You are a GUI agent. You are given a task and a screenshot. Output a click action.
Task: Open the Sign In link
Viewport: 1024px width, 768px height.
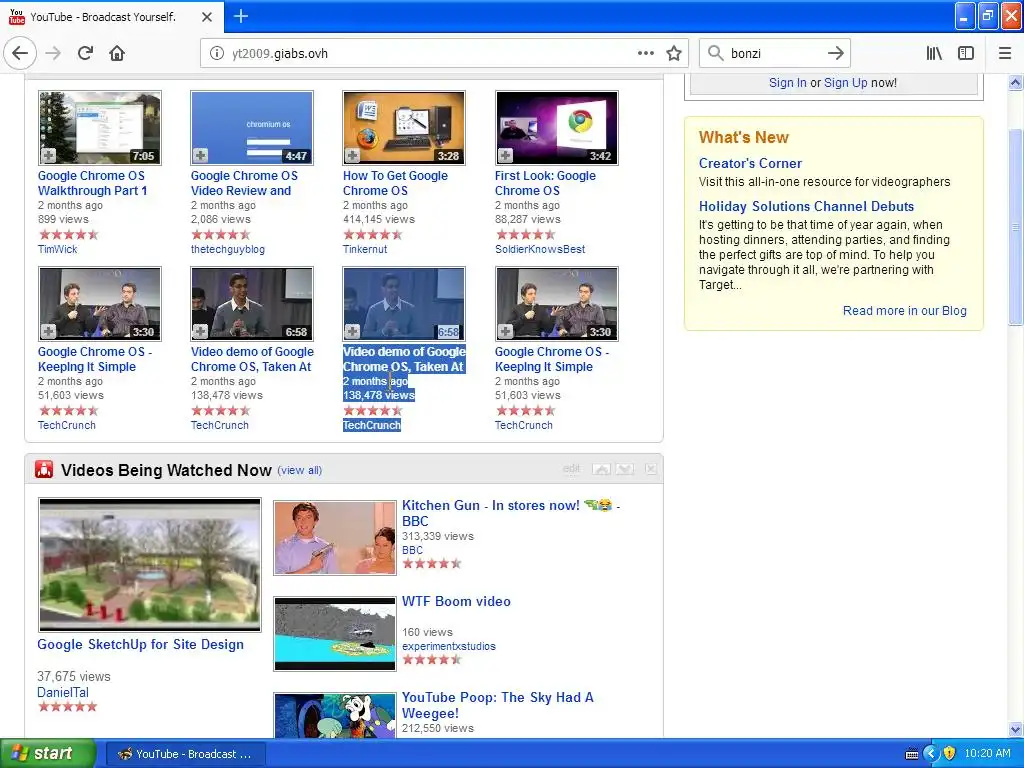(788, 83)
